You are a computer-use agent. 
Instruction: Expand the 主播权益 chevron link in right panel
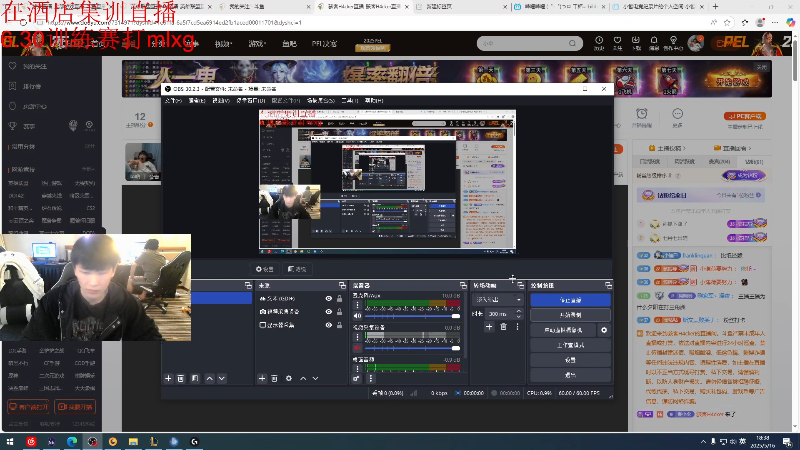click(x=667, y=148)
